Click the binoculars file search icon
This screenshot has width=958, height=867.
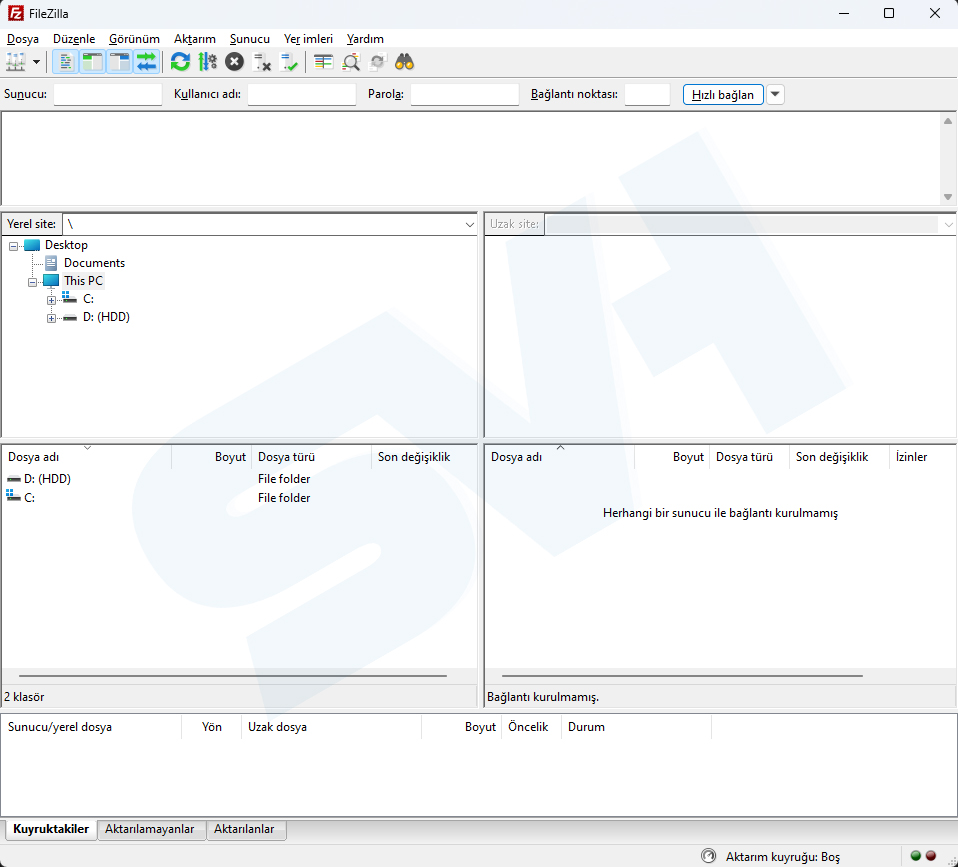[404, 62]
